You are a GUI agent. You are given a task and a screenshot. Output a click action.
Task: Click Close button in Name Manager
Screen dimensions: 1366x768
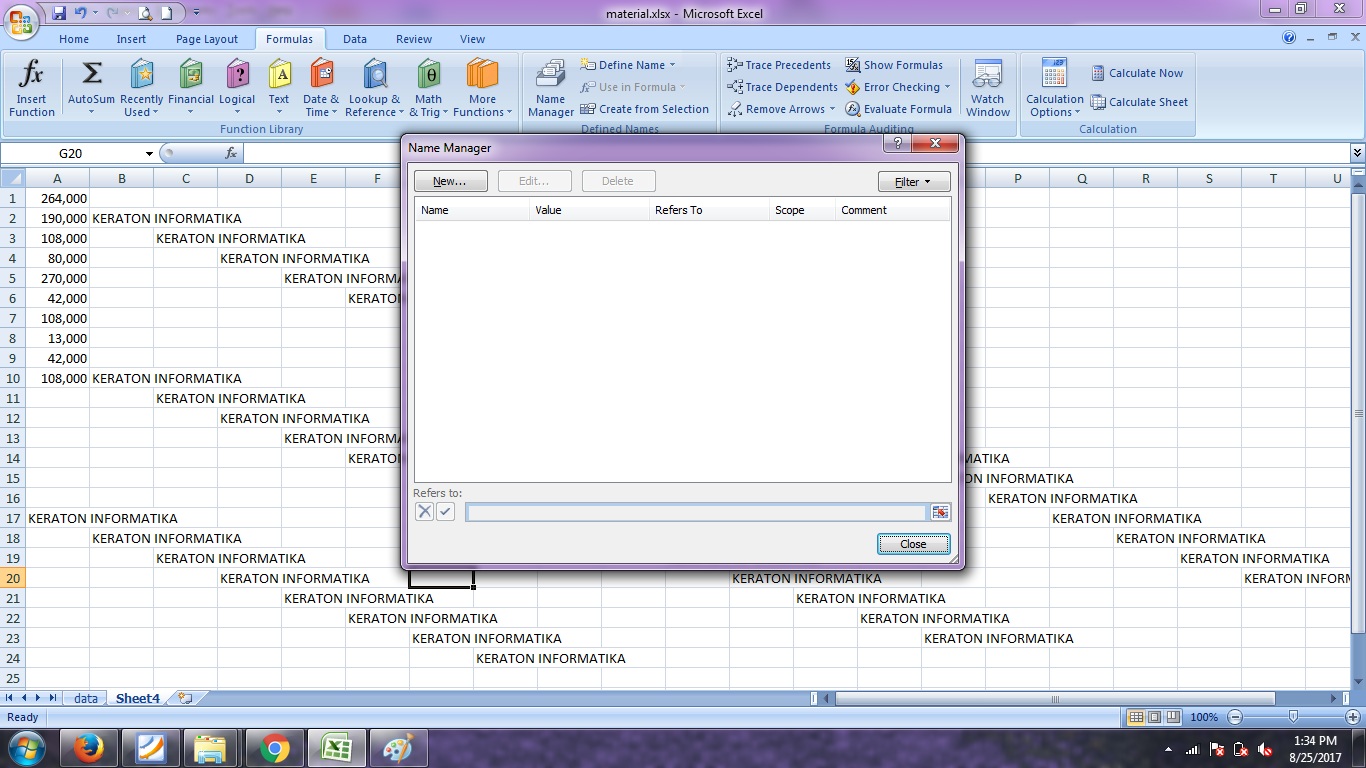click(913, 544)
